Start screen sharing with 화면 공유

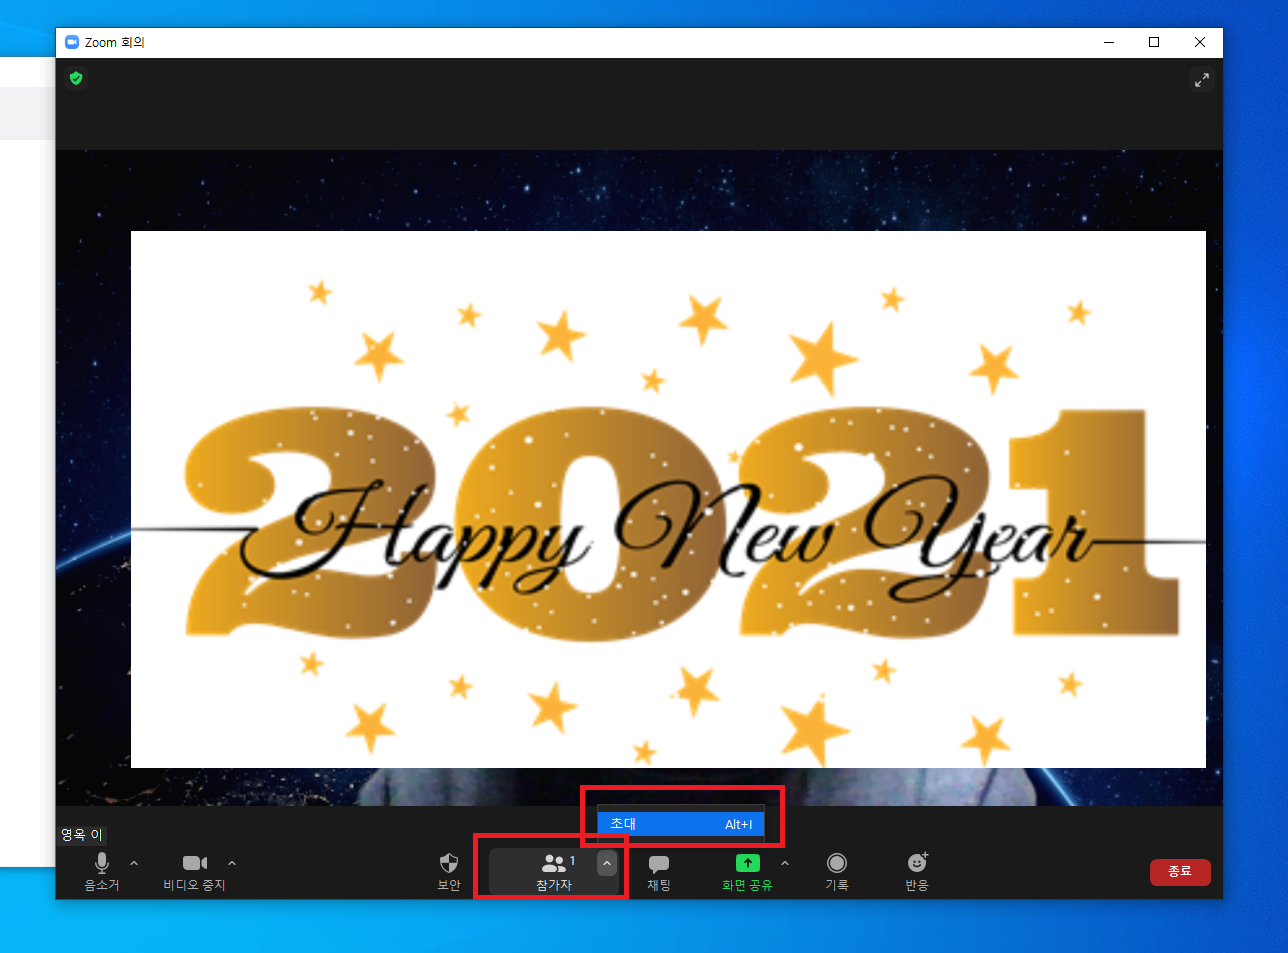(x=748, y=871)
